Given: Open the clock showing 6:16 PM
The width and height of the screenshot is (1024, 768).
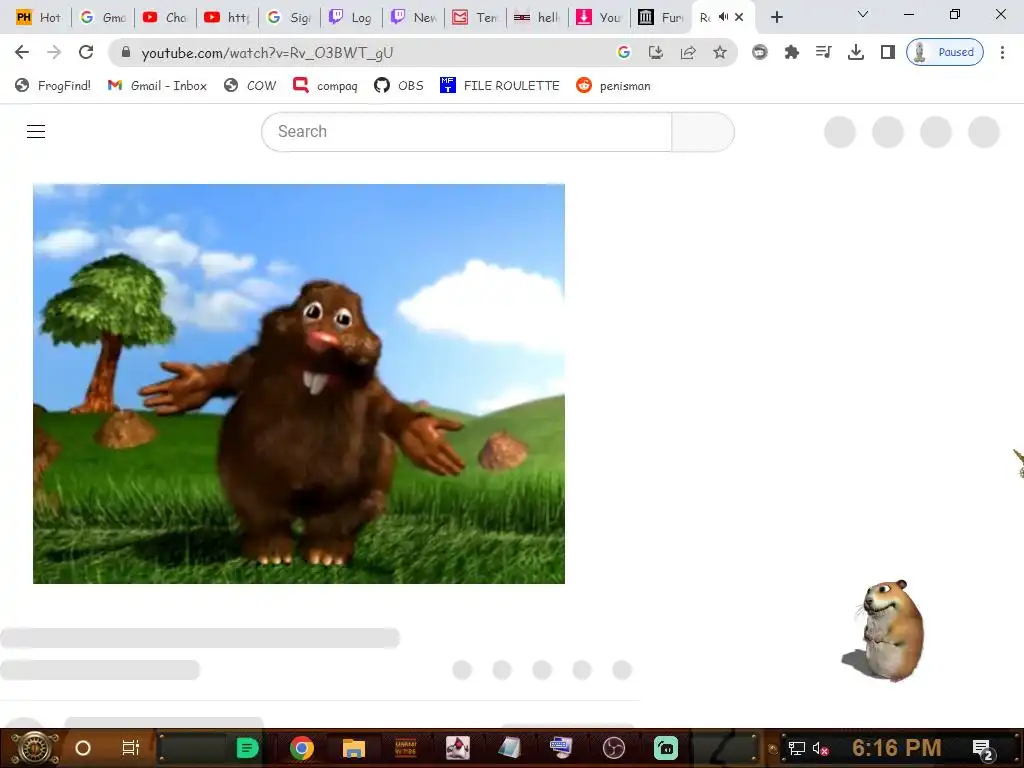Looking at the screenshot, I should pos(897,748).
